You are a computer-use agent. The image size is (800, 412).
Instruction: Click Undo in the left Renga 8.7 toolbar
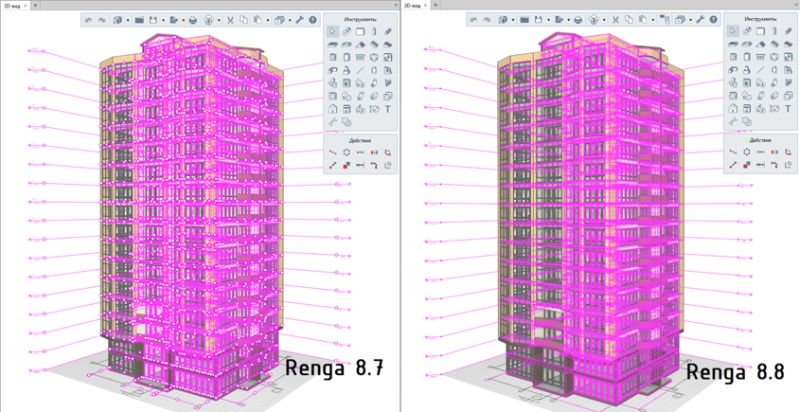click(89, 20)
